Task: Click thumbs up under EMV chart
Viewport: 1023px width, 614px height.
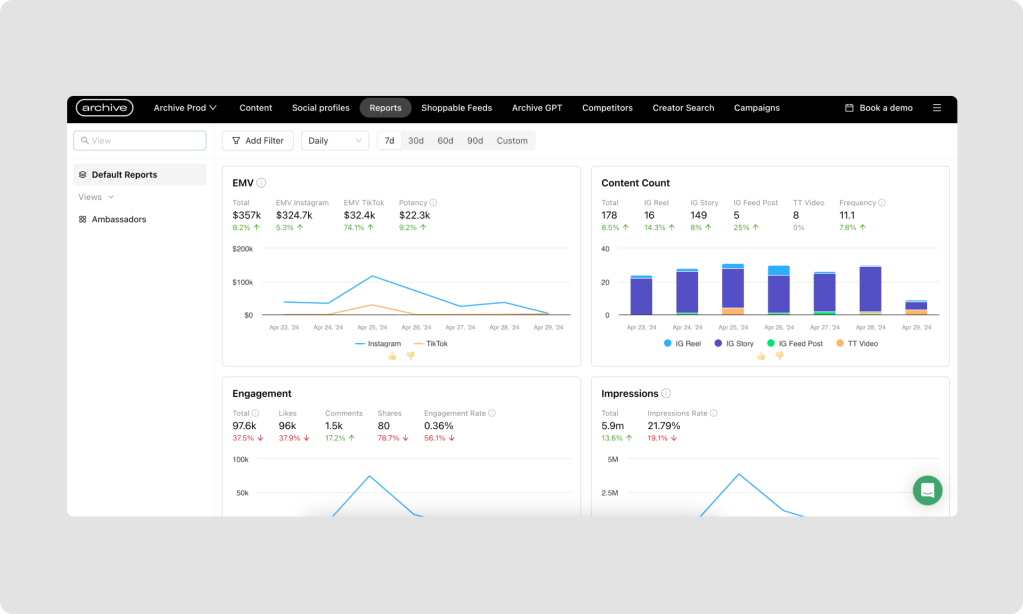Action: coord(392,356)
